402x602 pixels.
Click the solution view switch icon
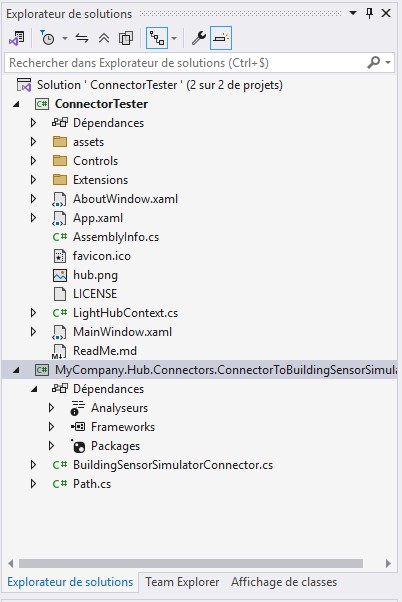coord(17,38)
